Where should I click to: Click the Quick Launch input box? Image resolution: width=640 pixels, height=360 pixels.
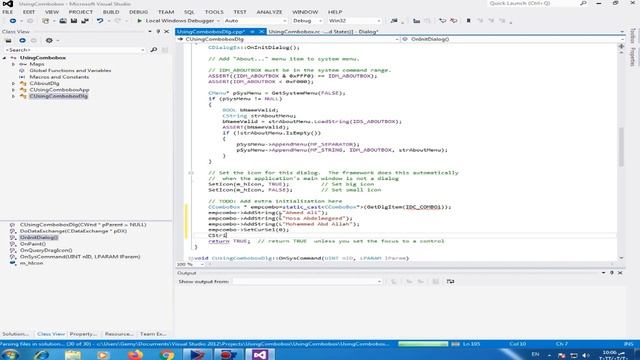pos(533,3)
